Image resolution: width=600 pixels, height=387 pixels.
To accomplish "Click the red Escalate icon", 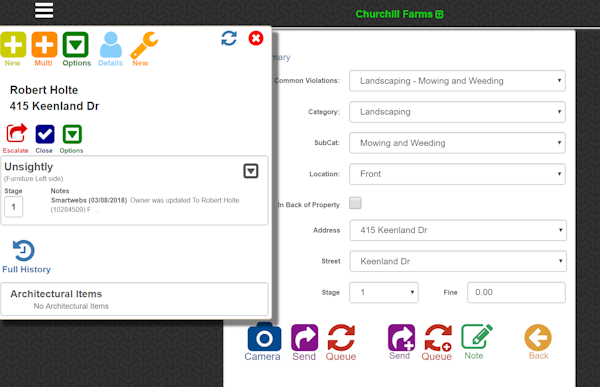I will [16, 134].
